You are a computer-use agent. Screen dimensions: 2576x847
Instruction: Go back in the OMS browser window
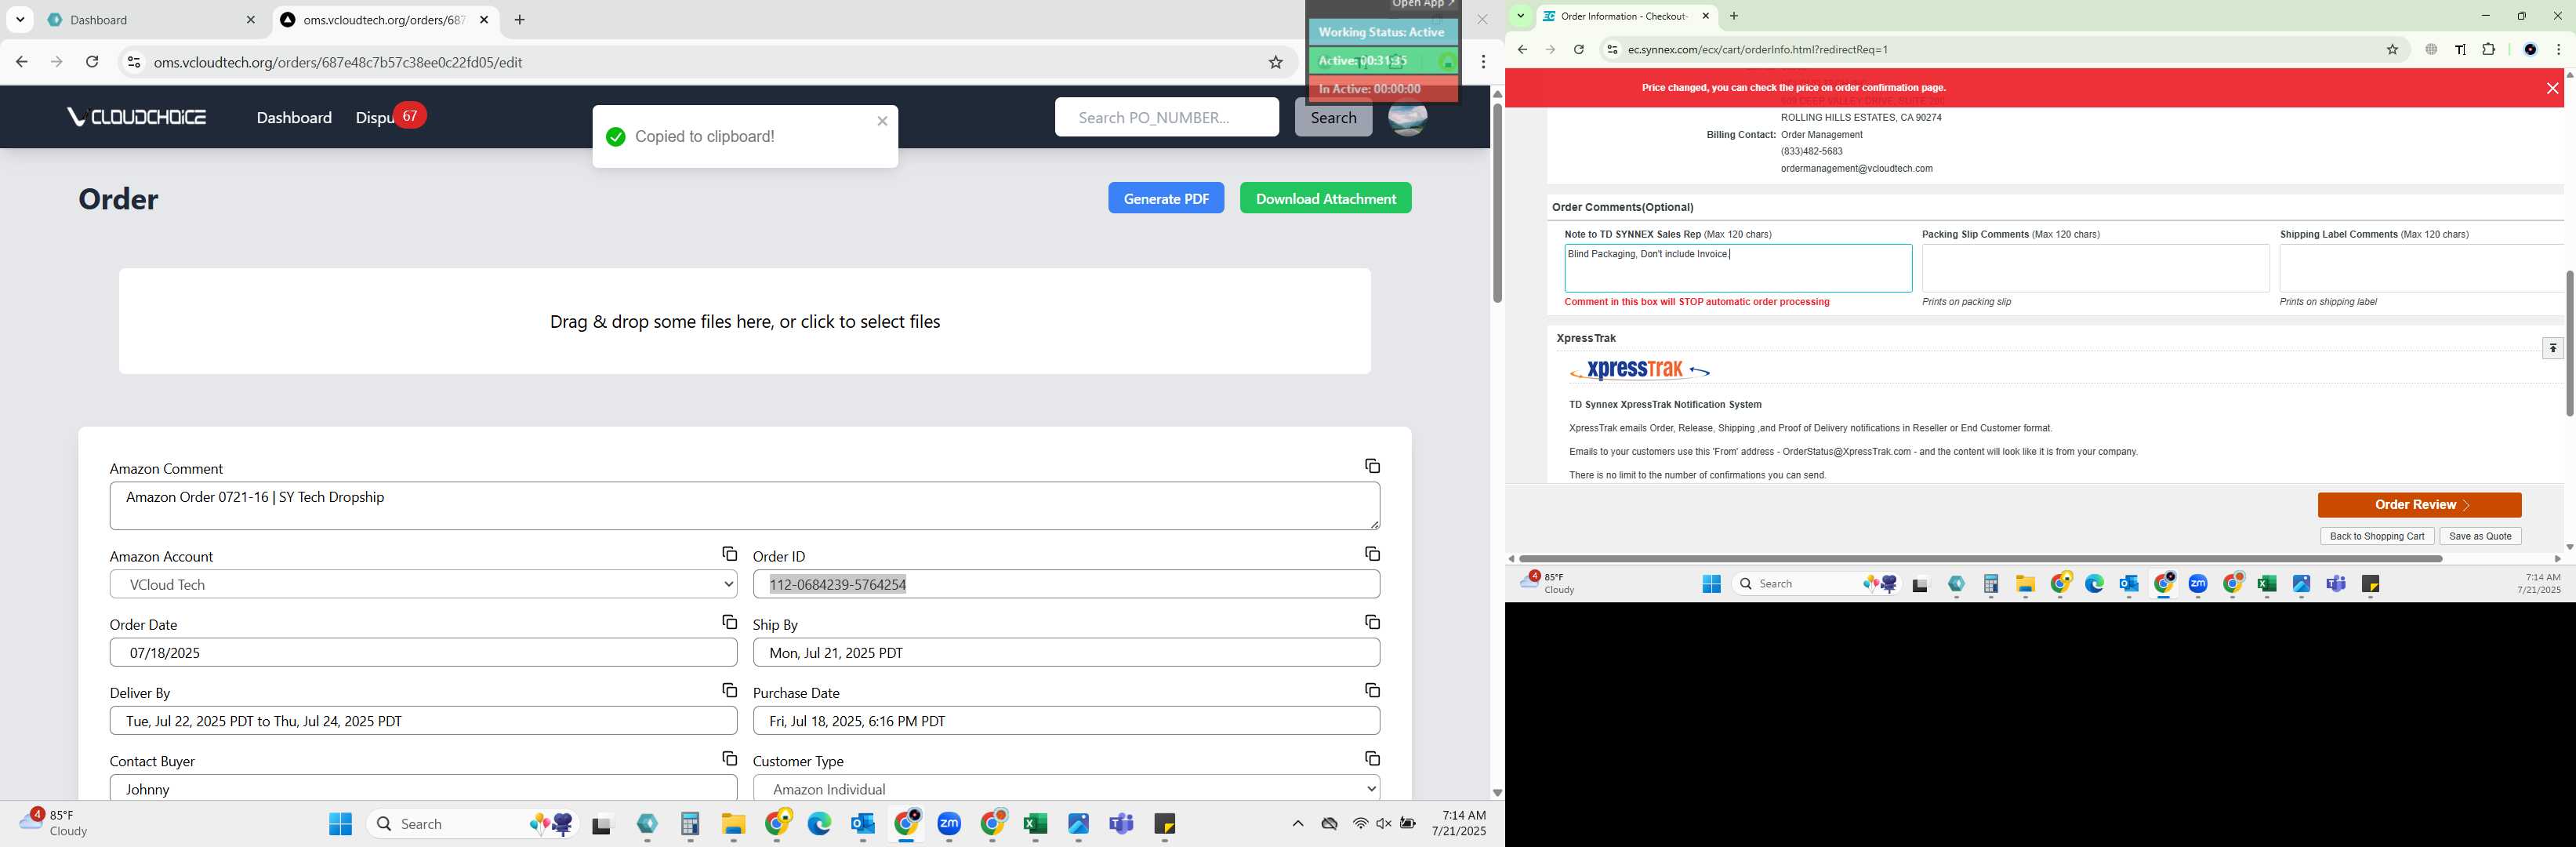click(22, 62)
